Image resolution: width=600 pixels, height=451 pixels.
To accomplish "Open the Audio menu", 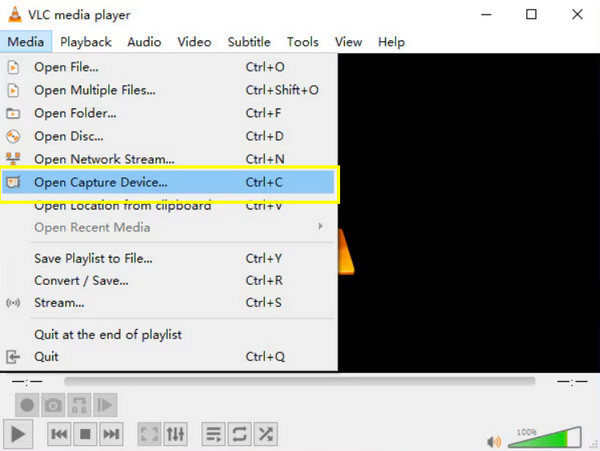I will tap(144, 42).
